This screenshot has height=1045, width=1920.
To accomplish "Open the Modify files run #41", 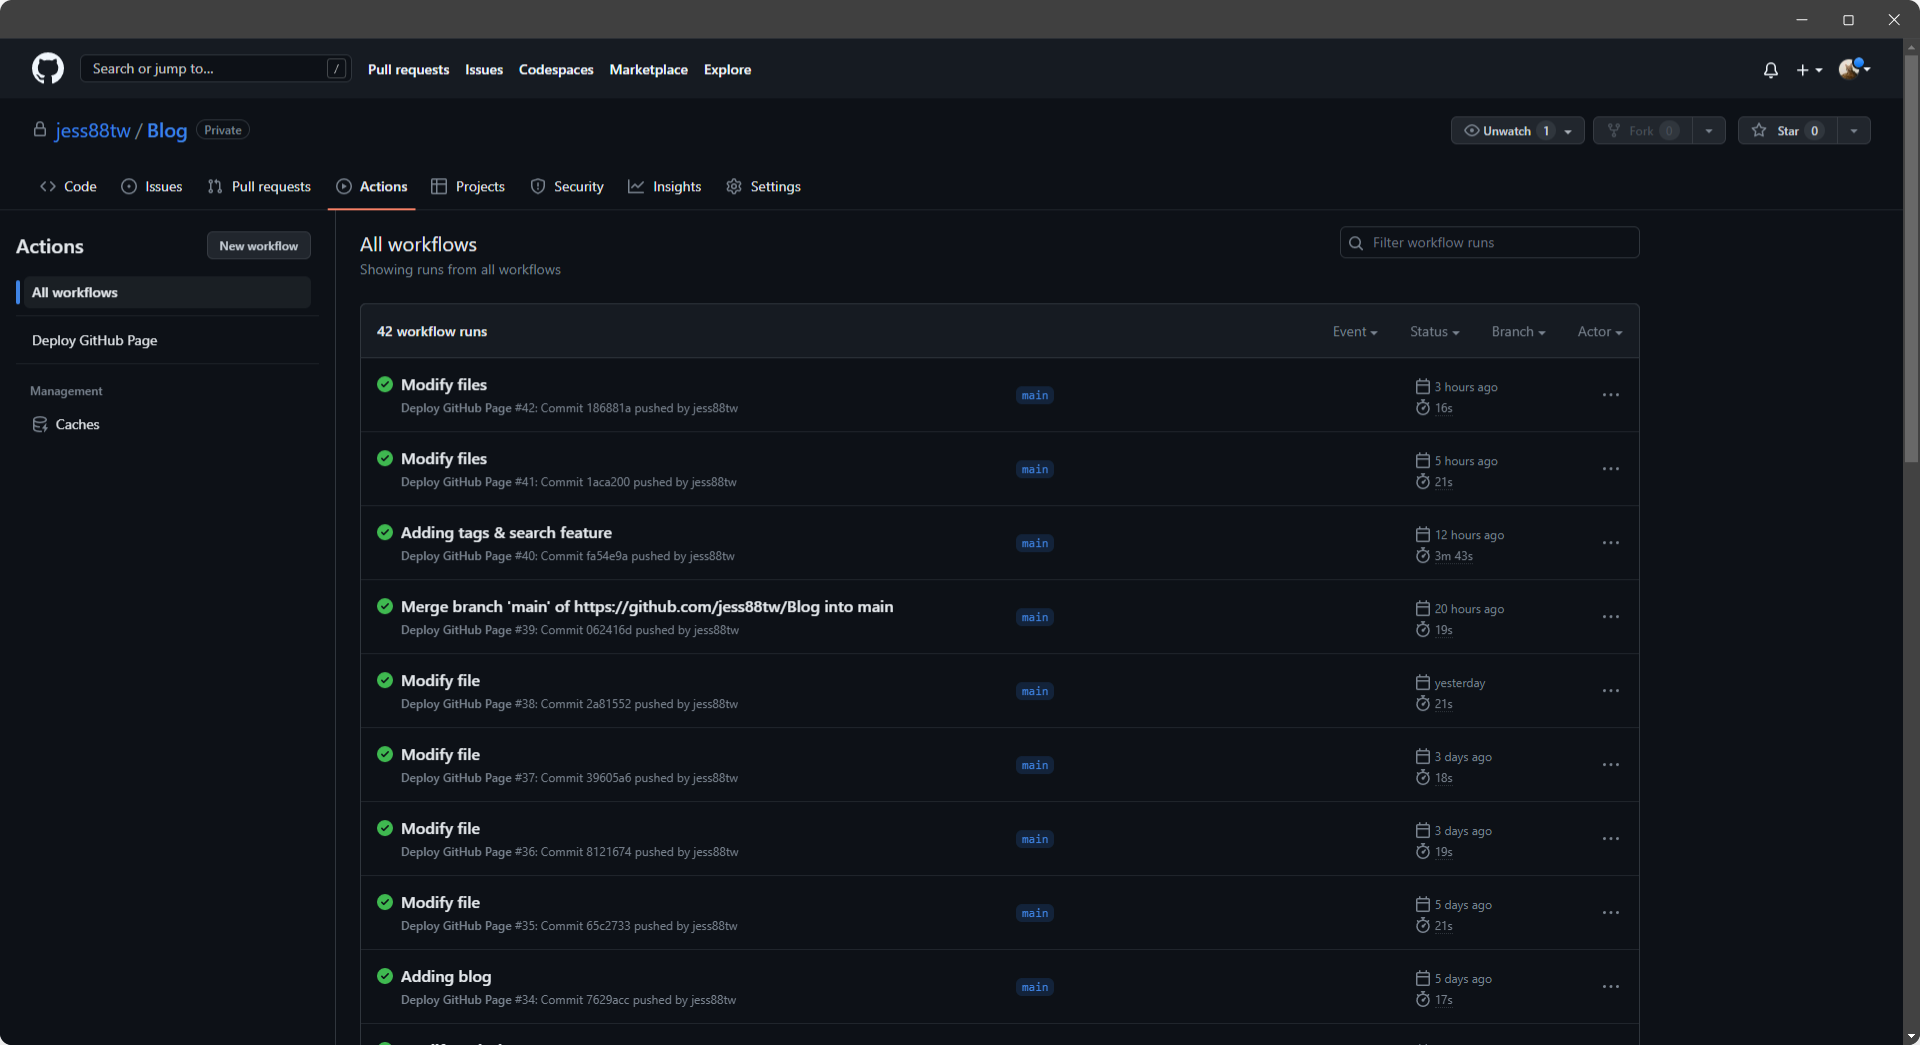I will tap(444, 459).
